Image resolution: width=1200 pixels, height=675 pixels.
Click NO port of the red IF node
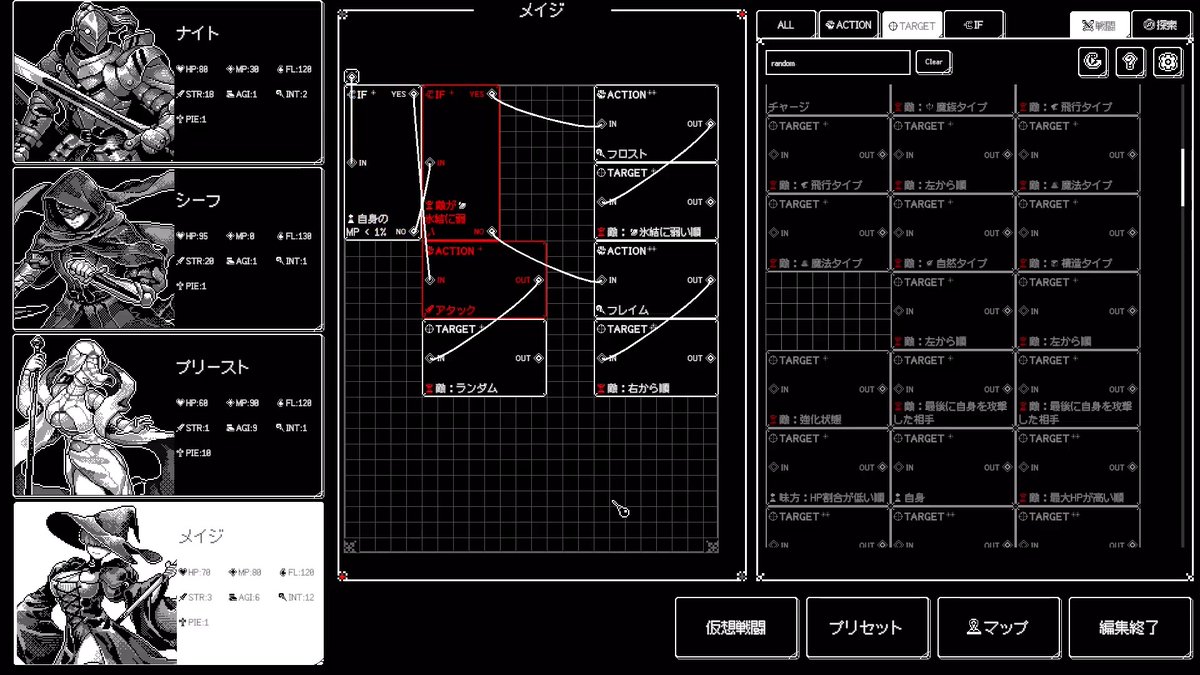(x=492, y=231)
